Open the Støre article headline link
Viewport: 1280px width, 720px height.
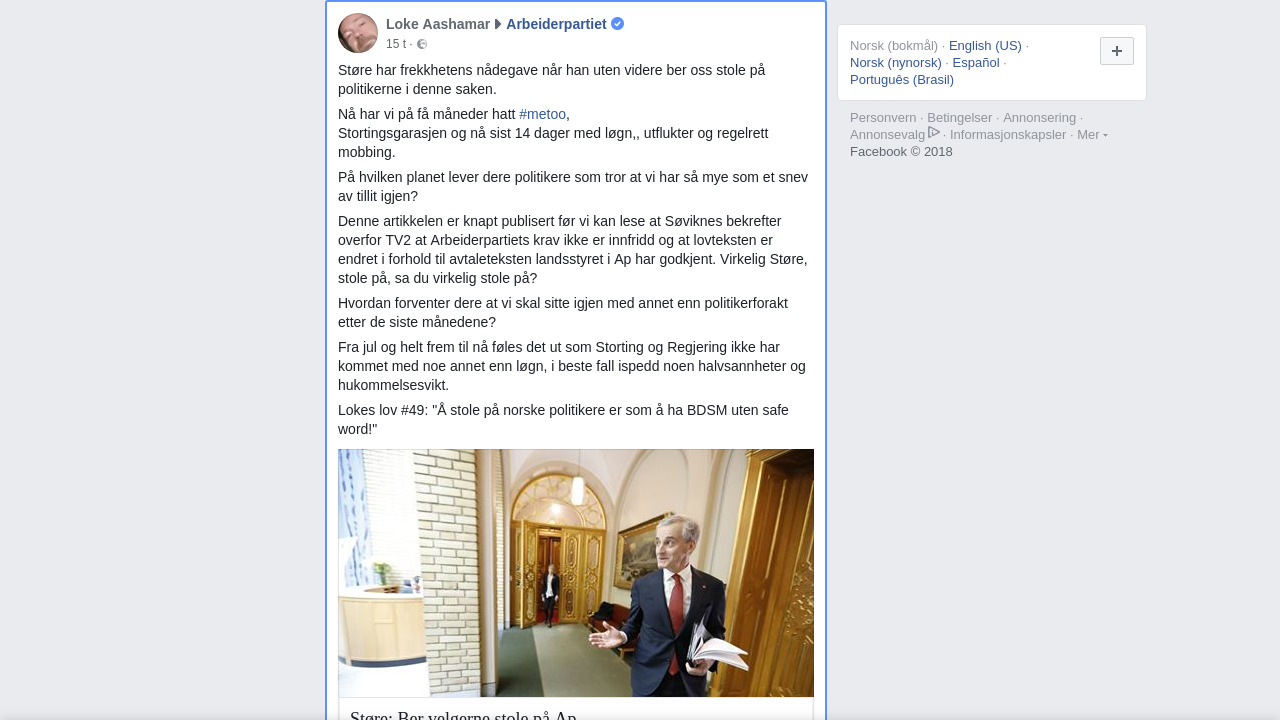pyautogui.click(x=463, y=714)
